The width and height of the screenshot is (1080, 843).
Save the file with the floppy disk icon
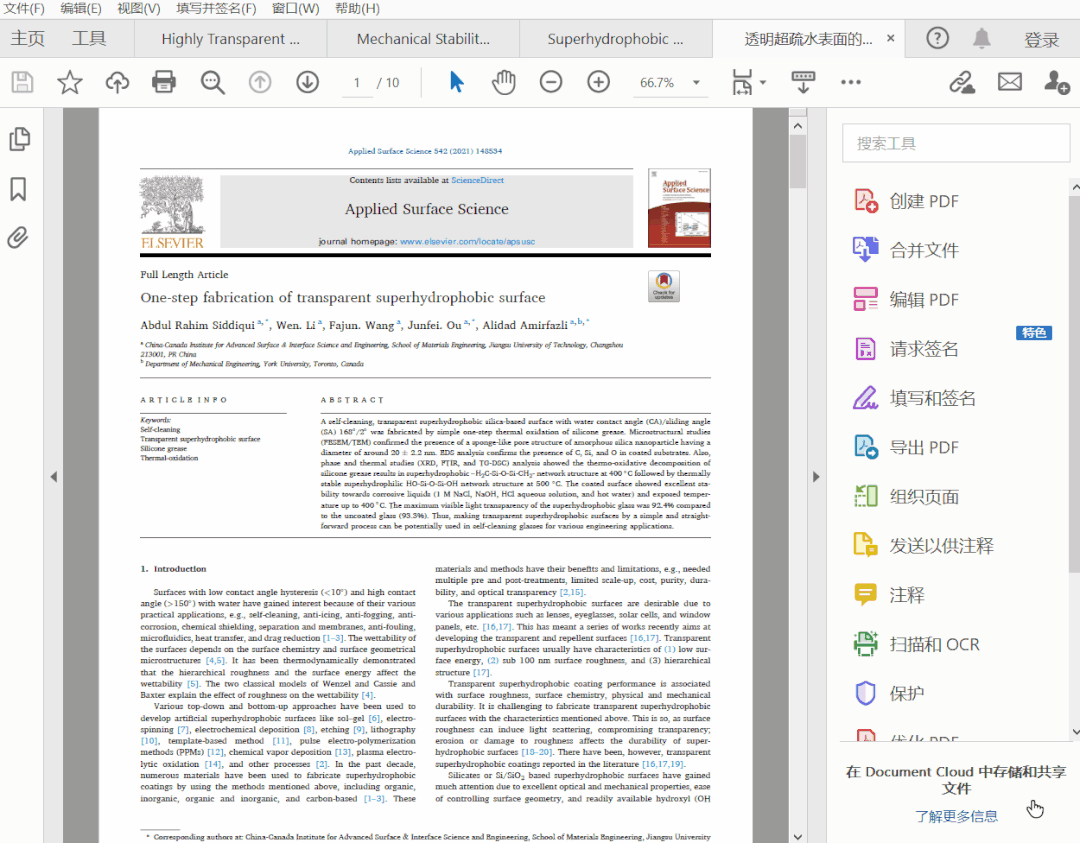22,83
